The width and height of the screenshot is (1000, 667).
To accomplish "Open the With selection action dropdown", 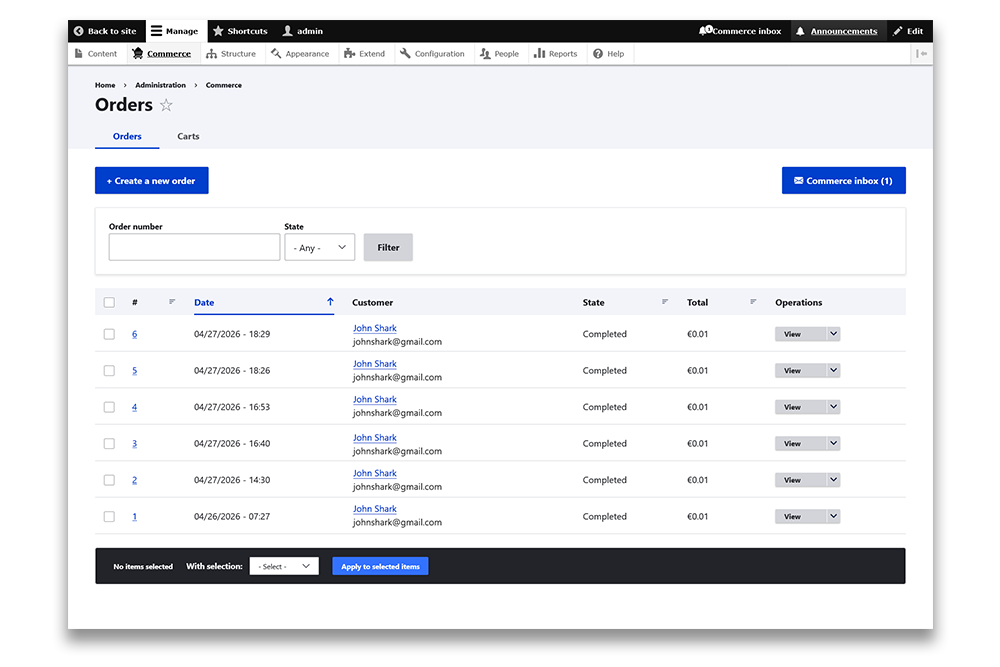I will coord(284,566).
